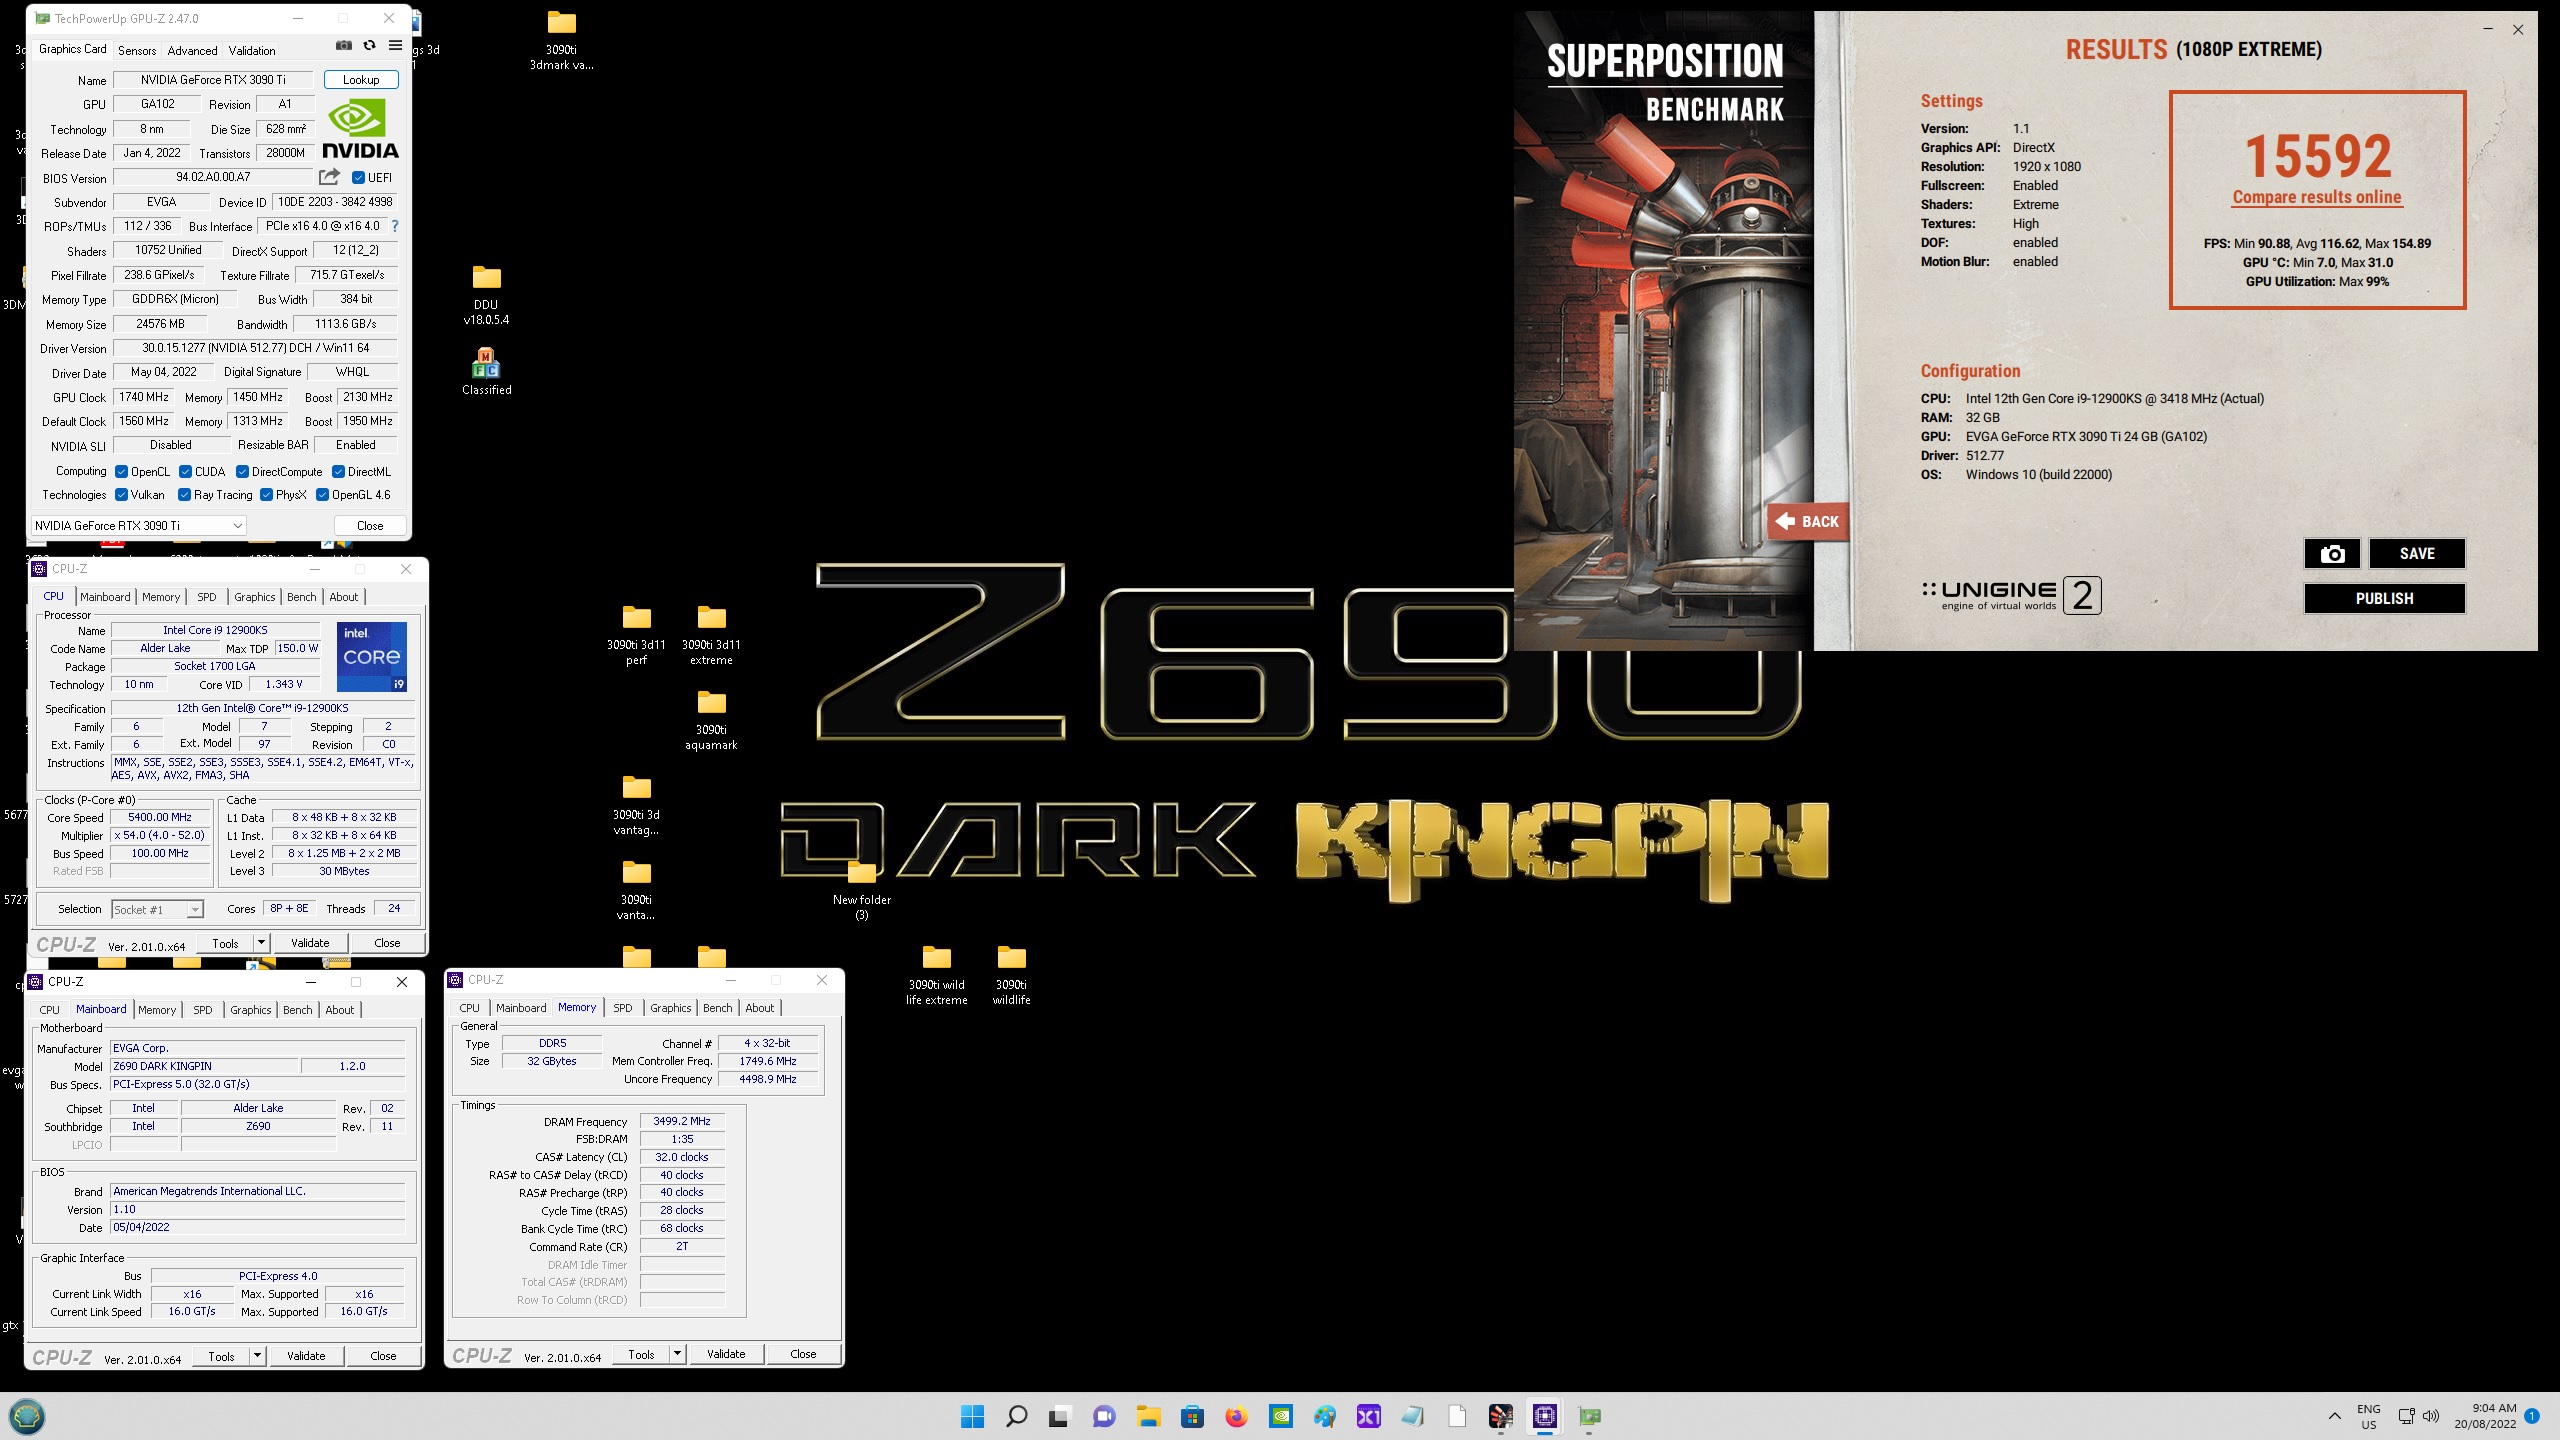
Task: Toggle the PhysX checkbox
Action: tap(266, 495)
